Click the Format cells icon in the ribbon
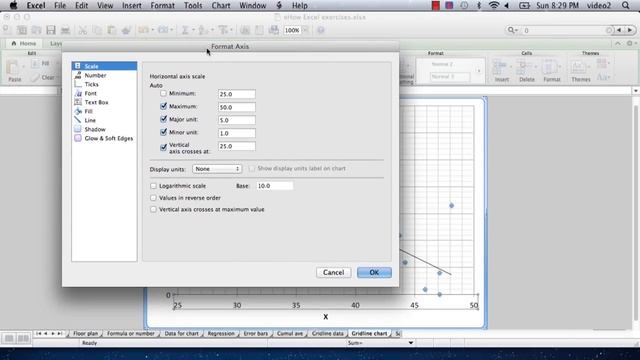This screenshot has height=360, width=640. (x=551, y=71)
